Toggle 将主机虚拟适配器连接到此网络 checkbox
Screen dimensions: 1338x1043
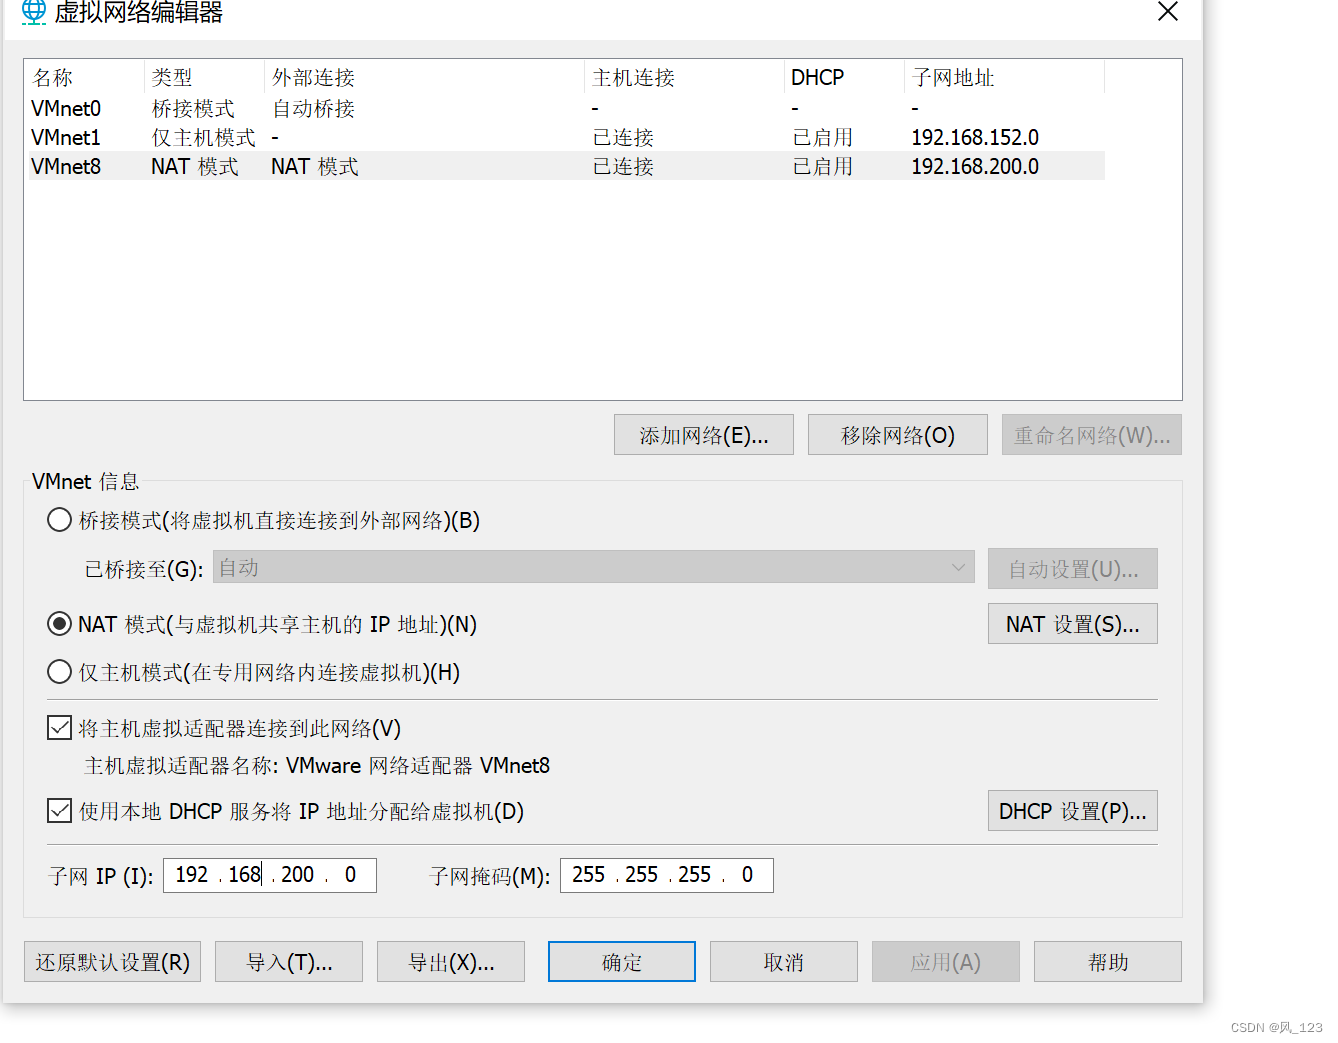pos(60,728)
